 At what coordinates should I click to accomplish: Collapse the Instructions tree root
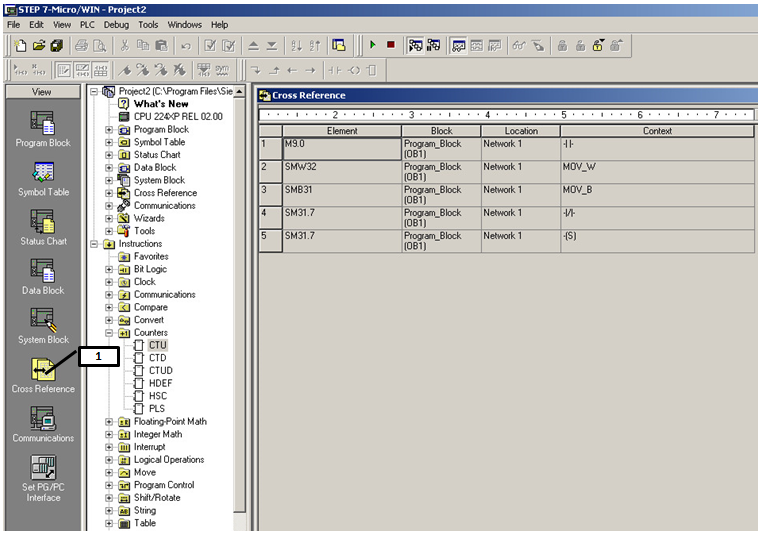pyautogui.click(x=95, y=244)
